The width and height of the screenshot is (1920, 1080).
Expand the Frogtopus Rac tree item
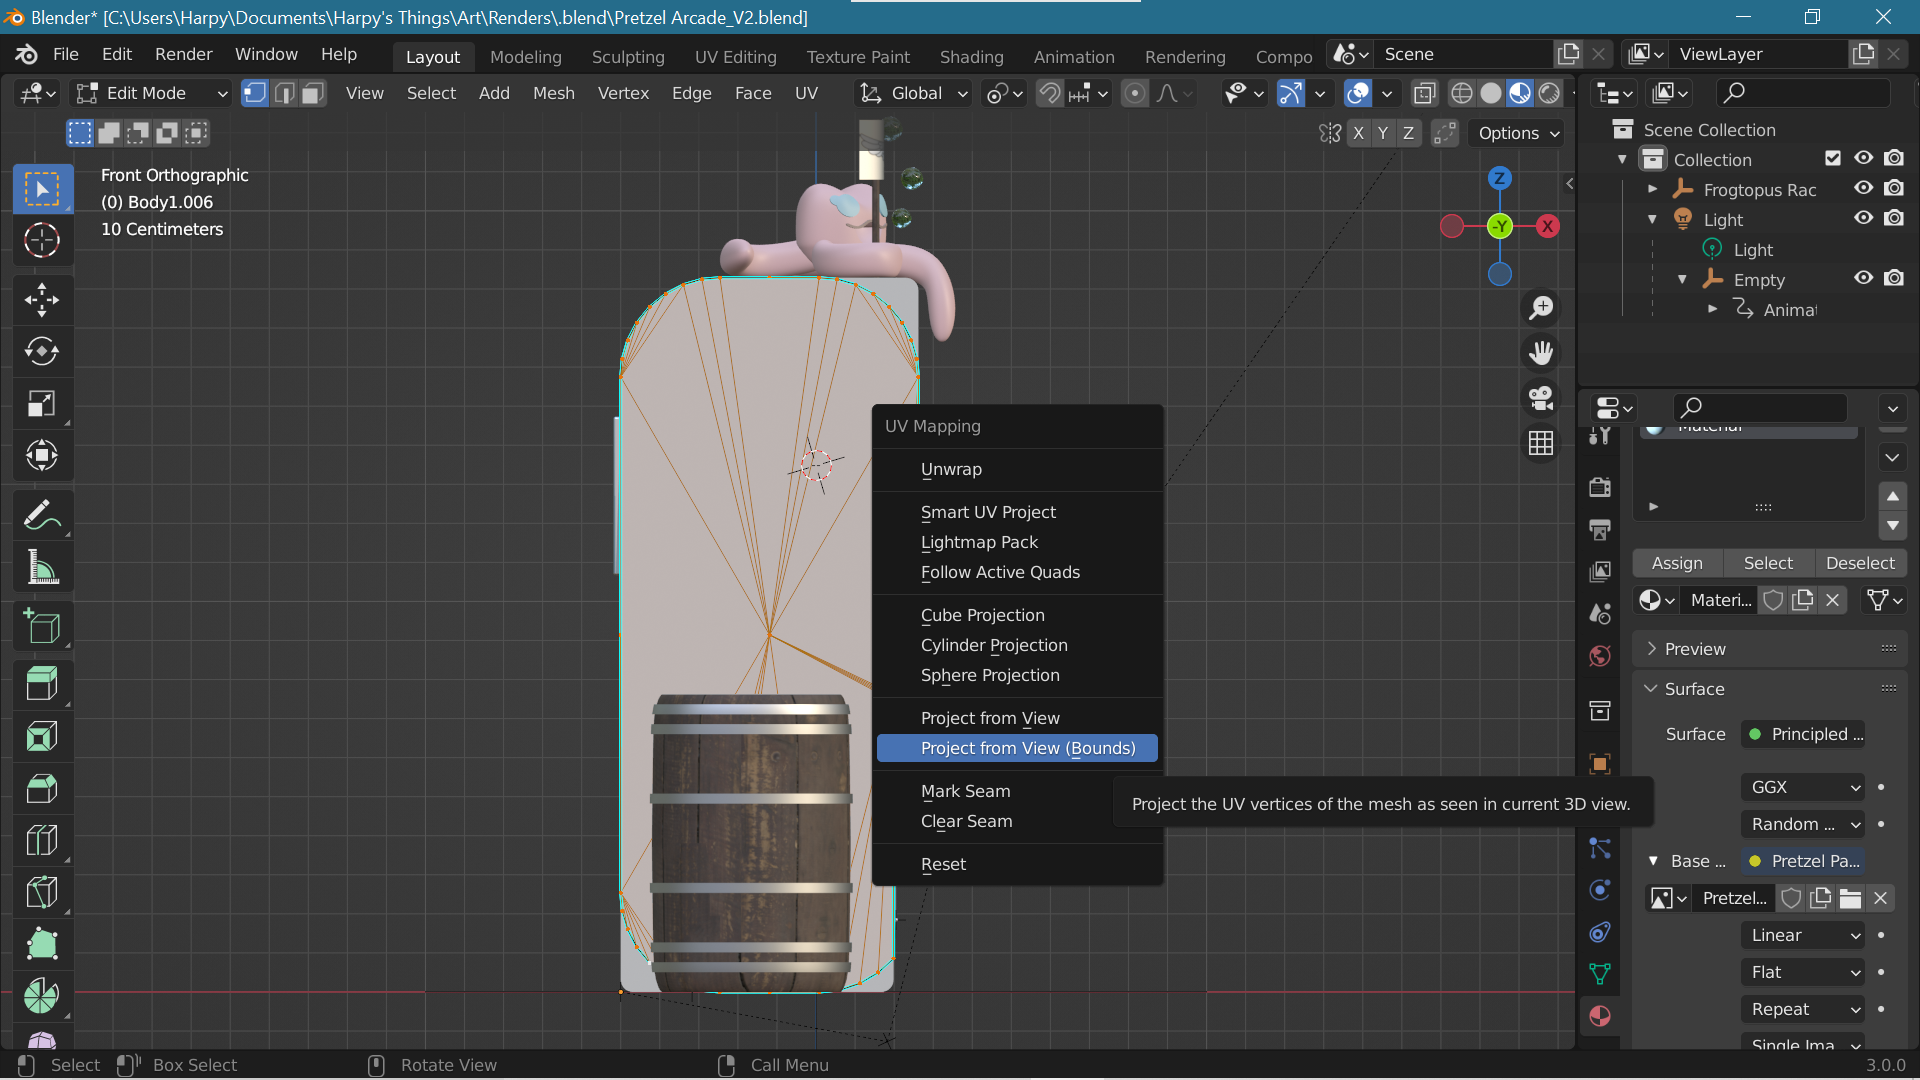[x=1653, y=189]
